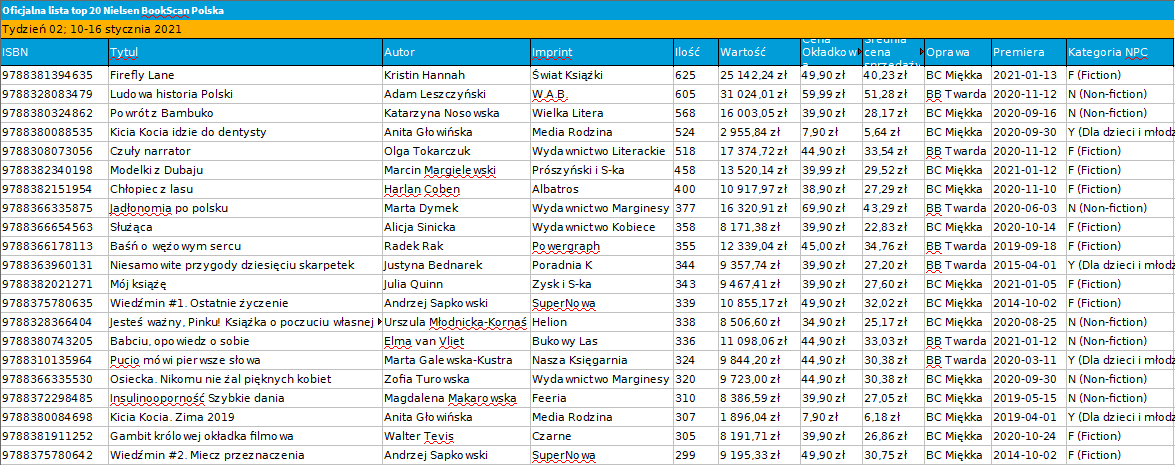The image size is (1175, 465).
Task: Select the Autor header cell
Action: pyautogui.click(x=456, y=52)
